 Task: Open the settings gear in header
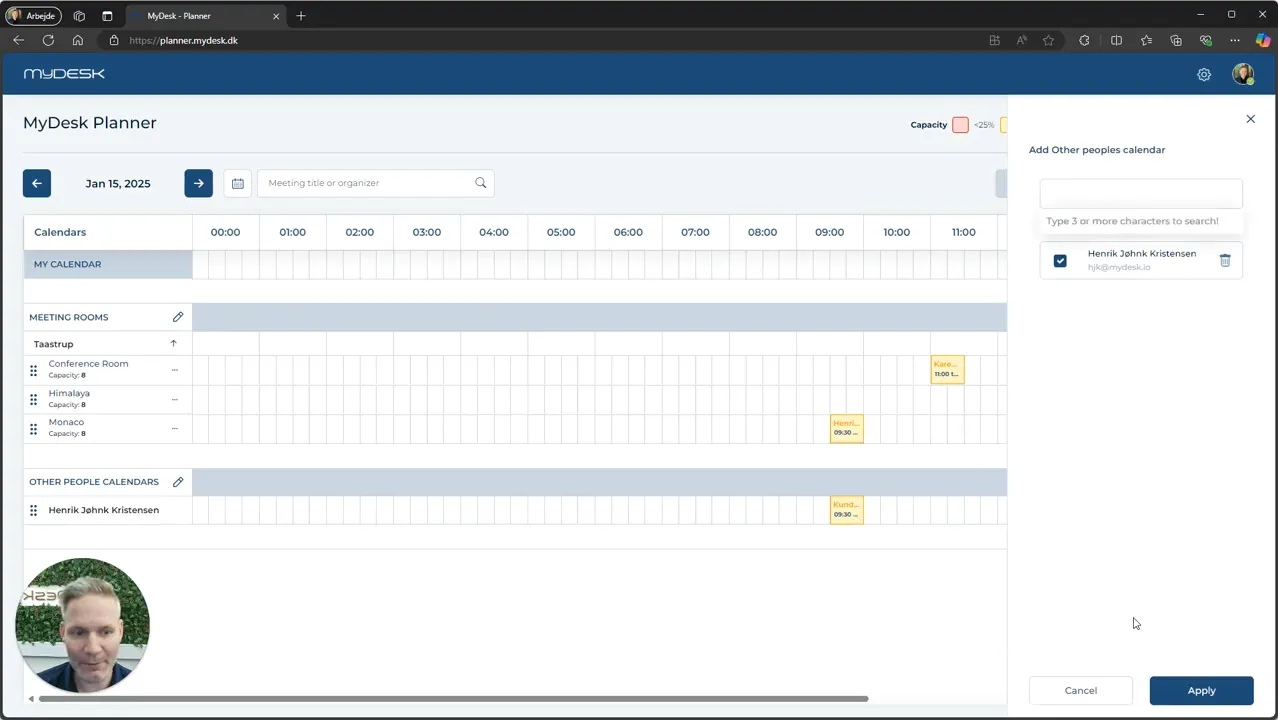(x=1204, y=74)
